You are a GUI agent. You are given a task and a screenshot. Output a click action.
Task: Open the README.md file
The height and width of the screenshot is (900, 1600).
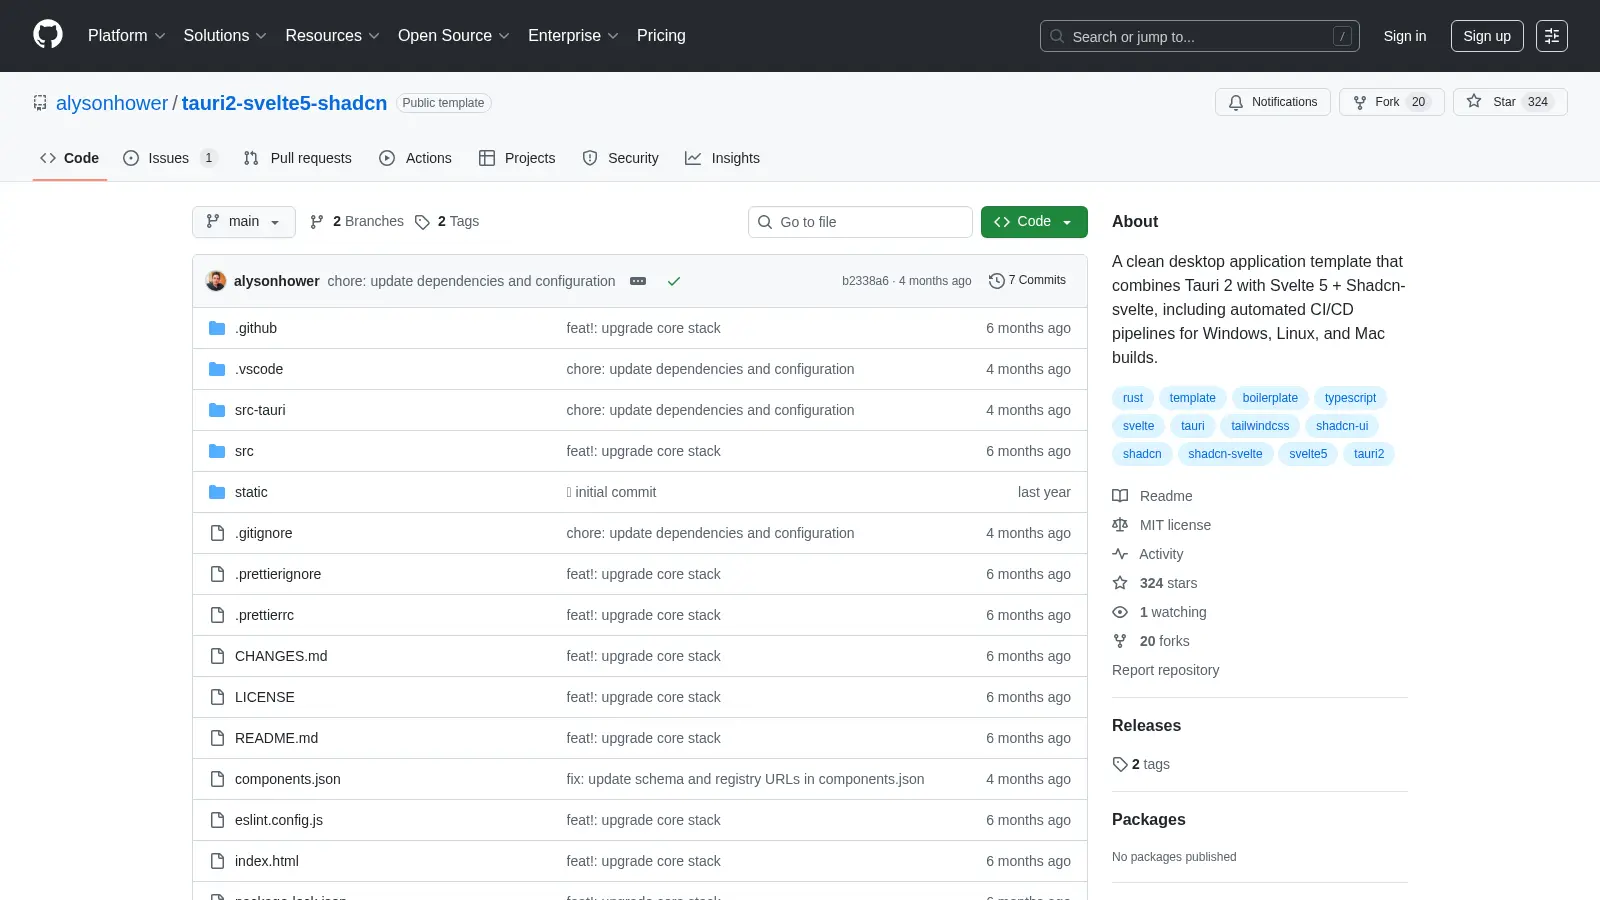276,738
